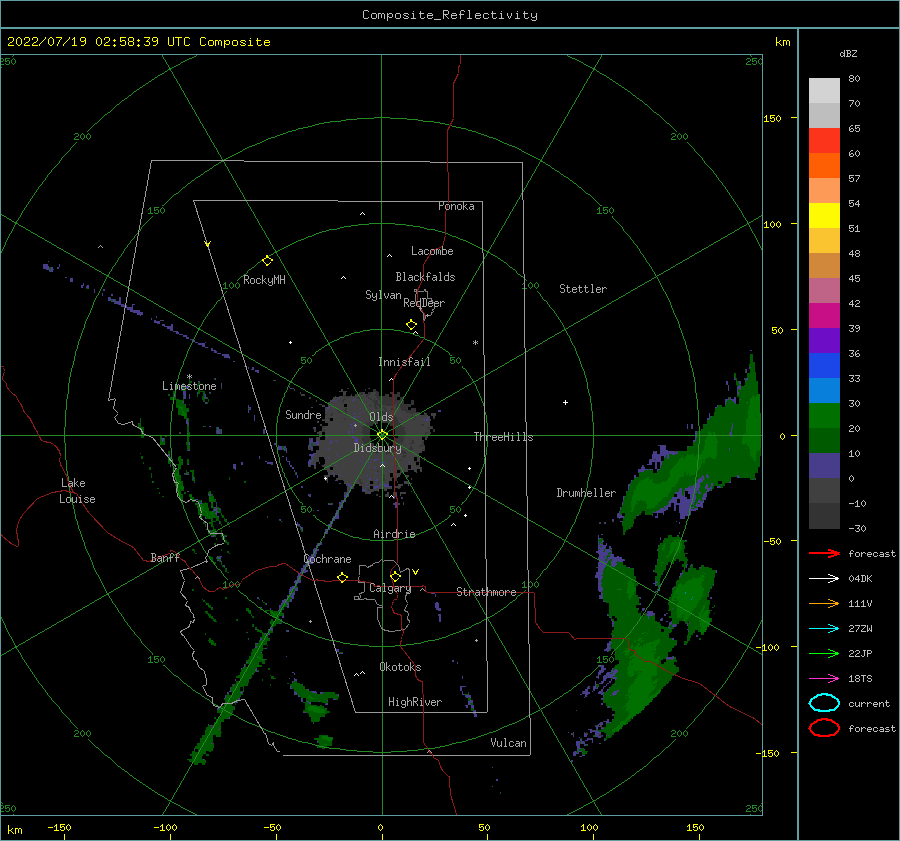Click the Stettler label

(583, 289)
